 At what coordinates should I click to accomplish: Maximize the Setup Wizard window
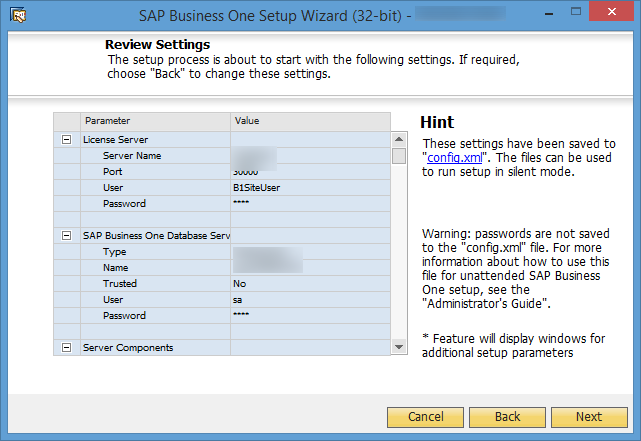click(576, 11)
